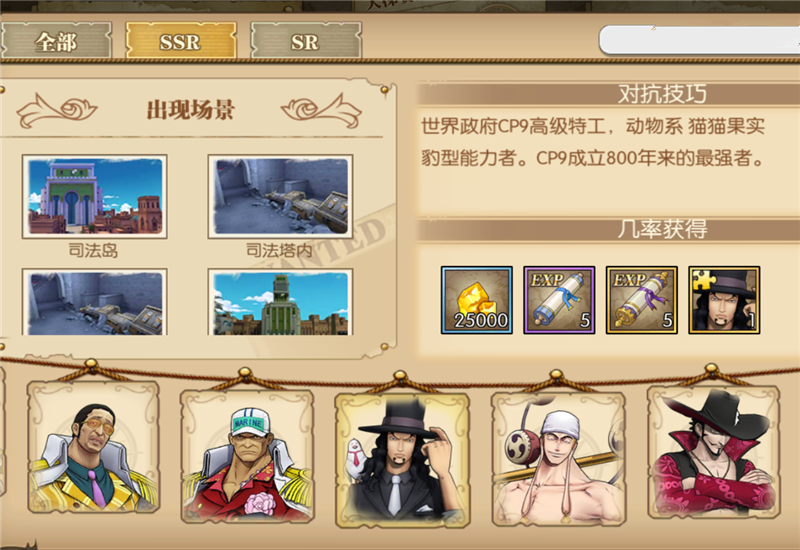Select the Kizaru character portrait card
This screenshot has height=550, width=800.
point(93,447)
